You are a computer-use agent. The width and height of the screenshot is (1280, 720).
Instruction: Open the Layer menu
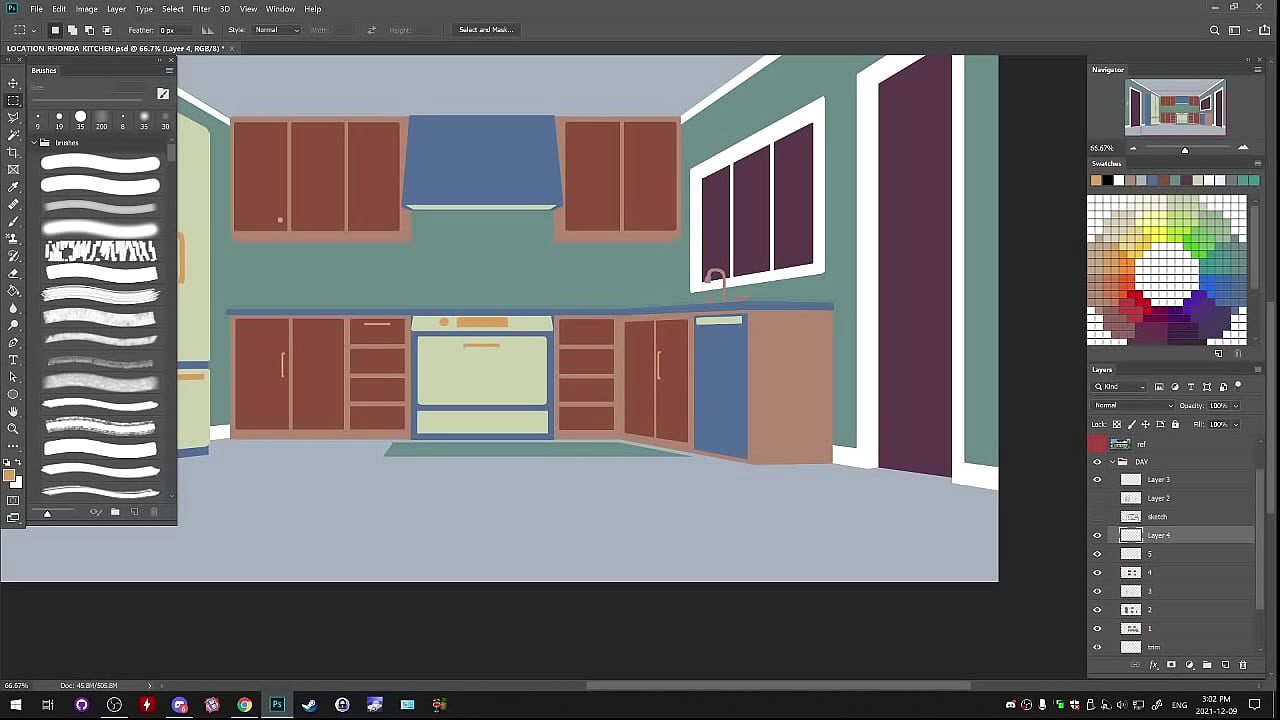click(x=116, y=9)
